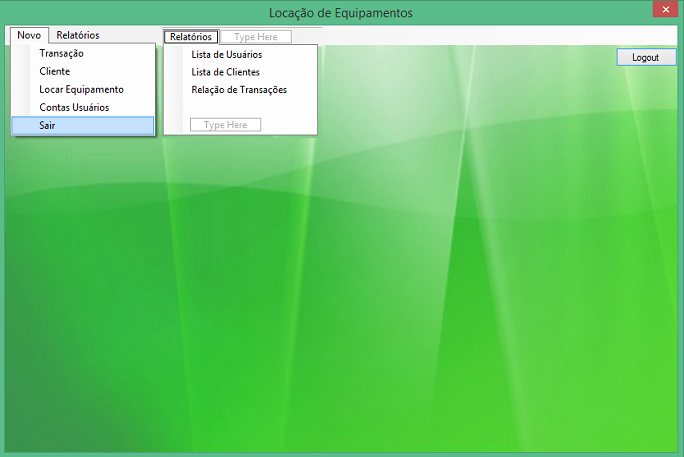Click the Type Here box beside Relatórios header
Image resolution: width=684 pixels, height=457 pixels.
256,37
